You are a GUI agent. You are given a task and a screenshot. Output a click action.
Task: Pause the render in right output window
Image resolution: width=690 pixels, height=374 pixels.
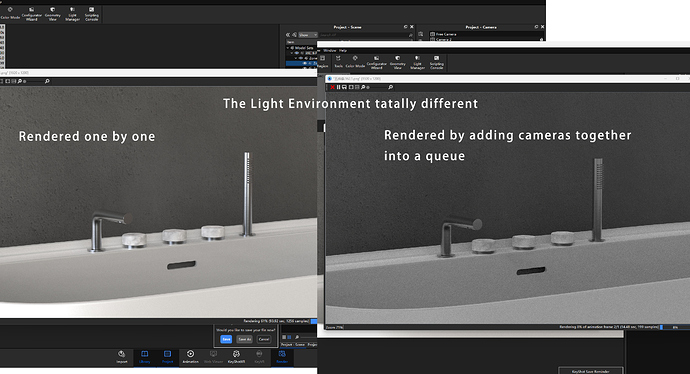click(338, 87)
